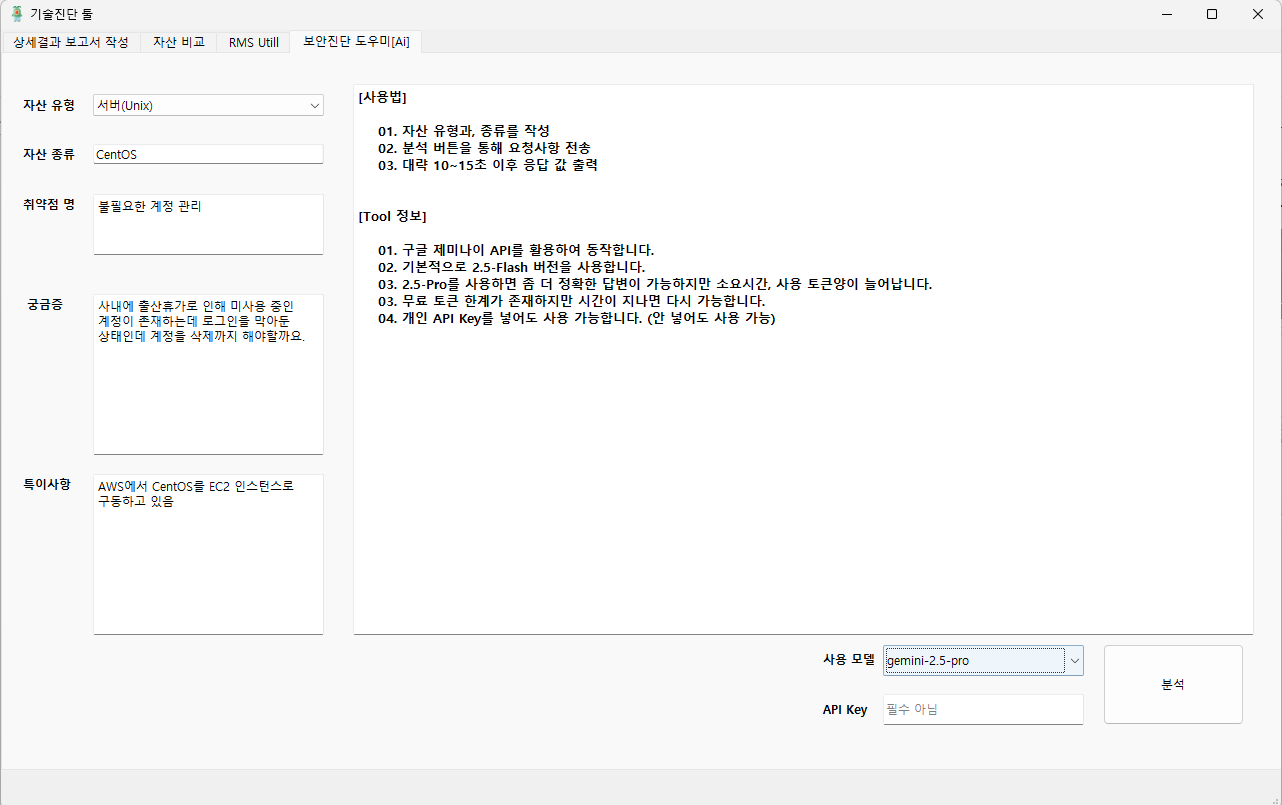The height and width of the screenshot is (805, 1282).
Task: Click inside the 궁금증 text area
Action: point(208,373)
